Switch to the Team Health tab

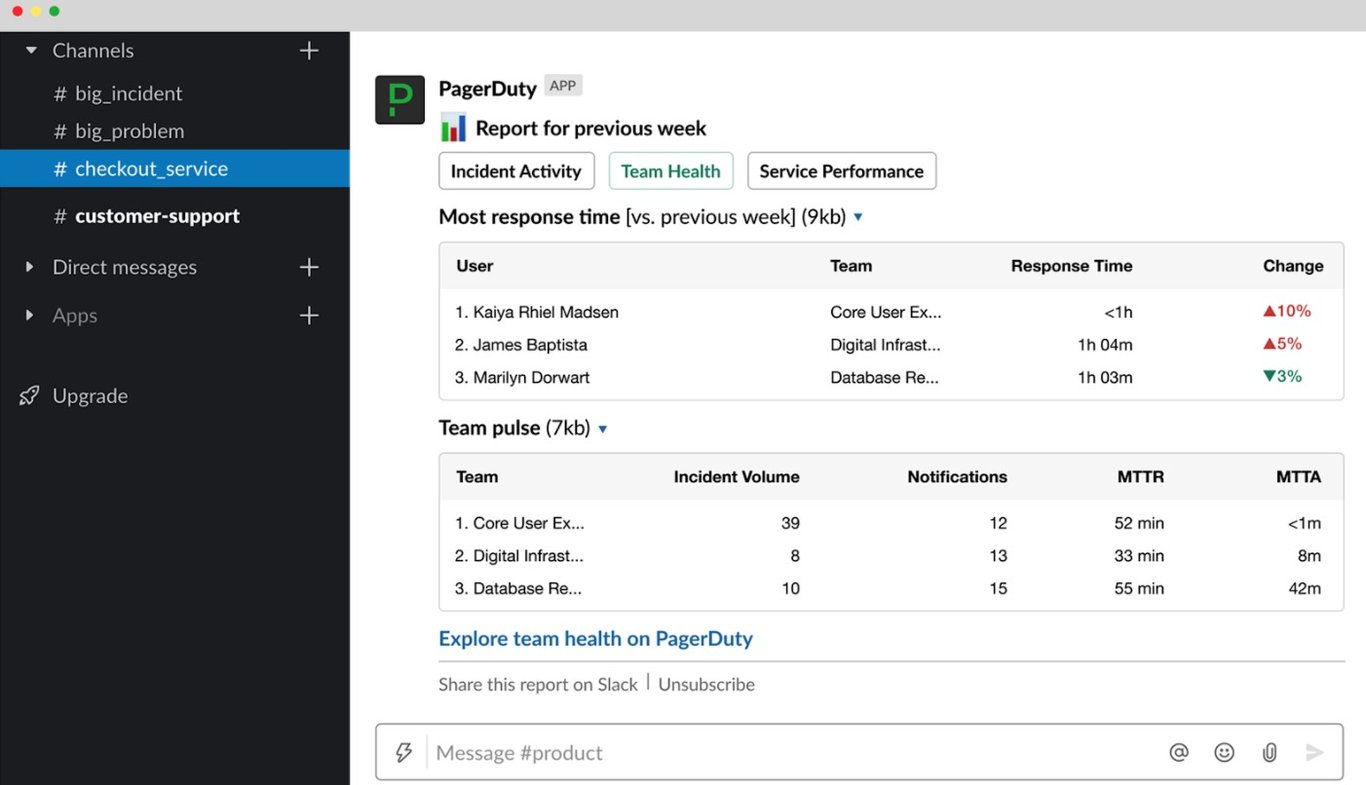[670, 170]
